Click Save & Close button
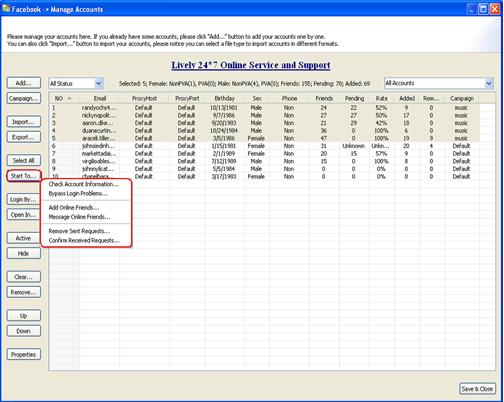This screenshot has height=402, width=504. [x=477, y=389]
